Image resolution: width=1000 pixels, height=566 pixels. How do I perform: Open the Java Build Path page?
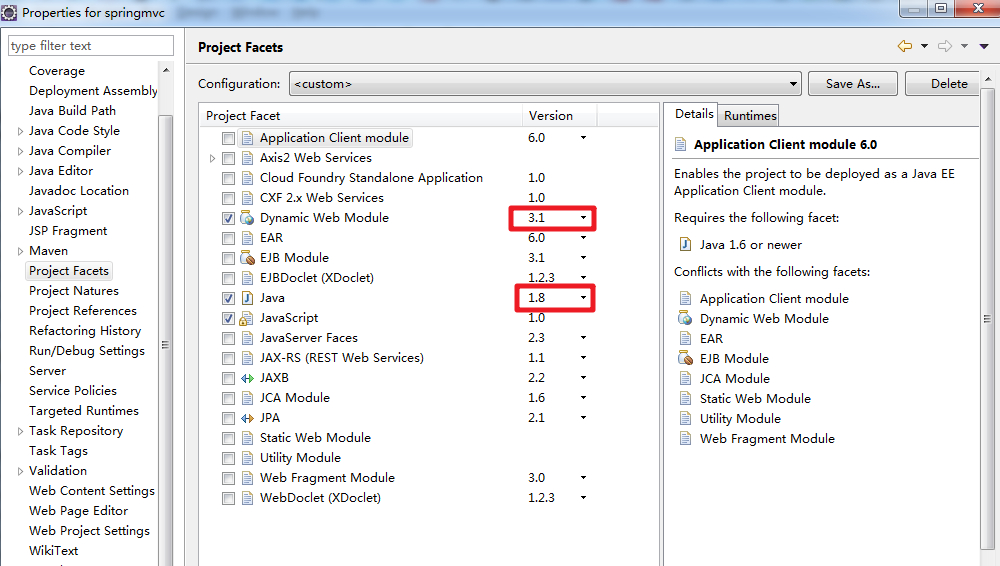click(x=72, y=111)
